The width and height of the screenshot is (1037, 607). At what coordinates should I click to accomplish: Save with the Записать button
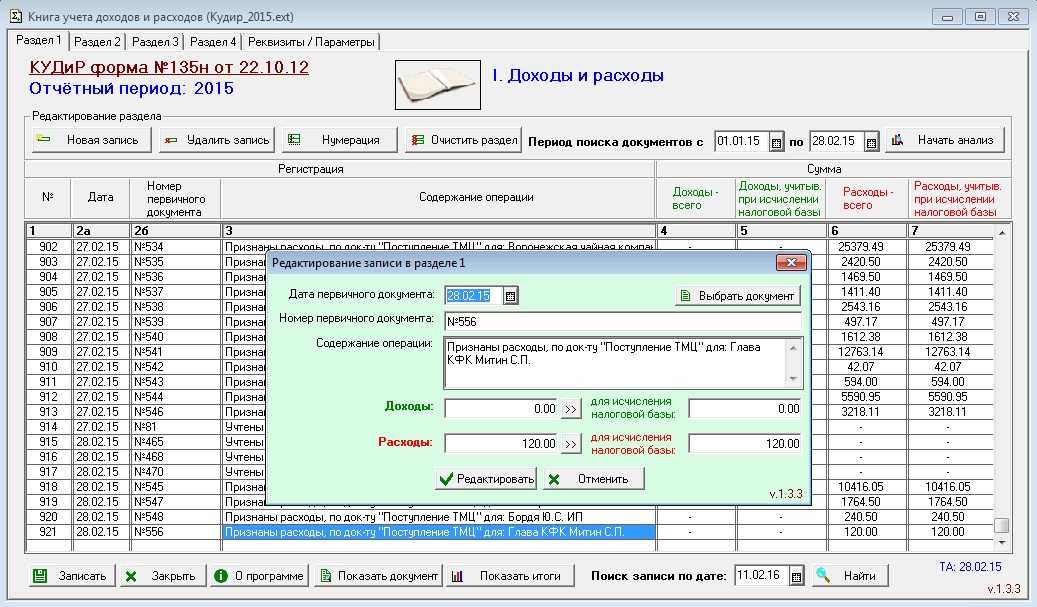point(70,576)
